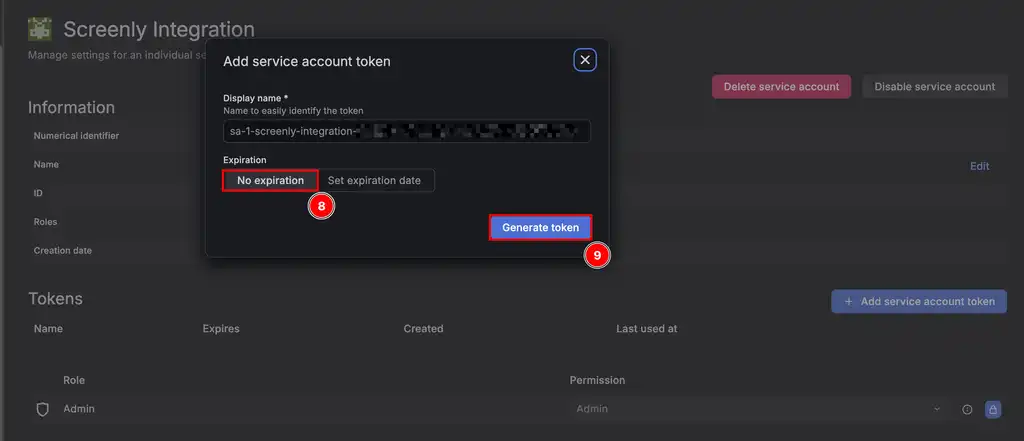Click the Name column header in Tokens

pos(48,329)
